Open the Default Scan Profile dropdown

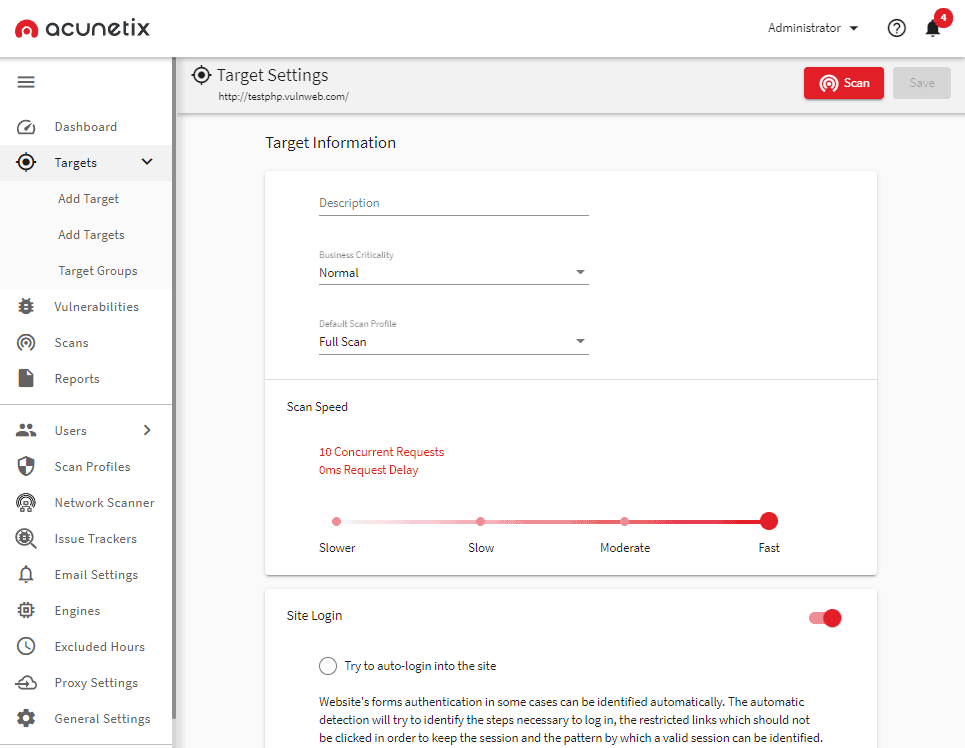(454, 342)
